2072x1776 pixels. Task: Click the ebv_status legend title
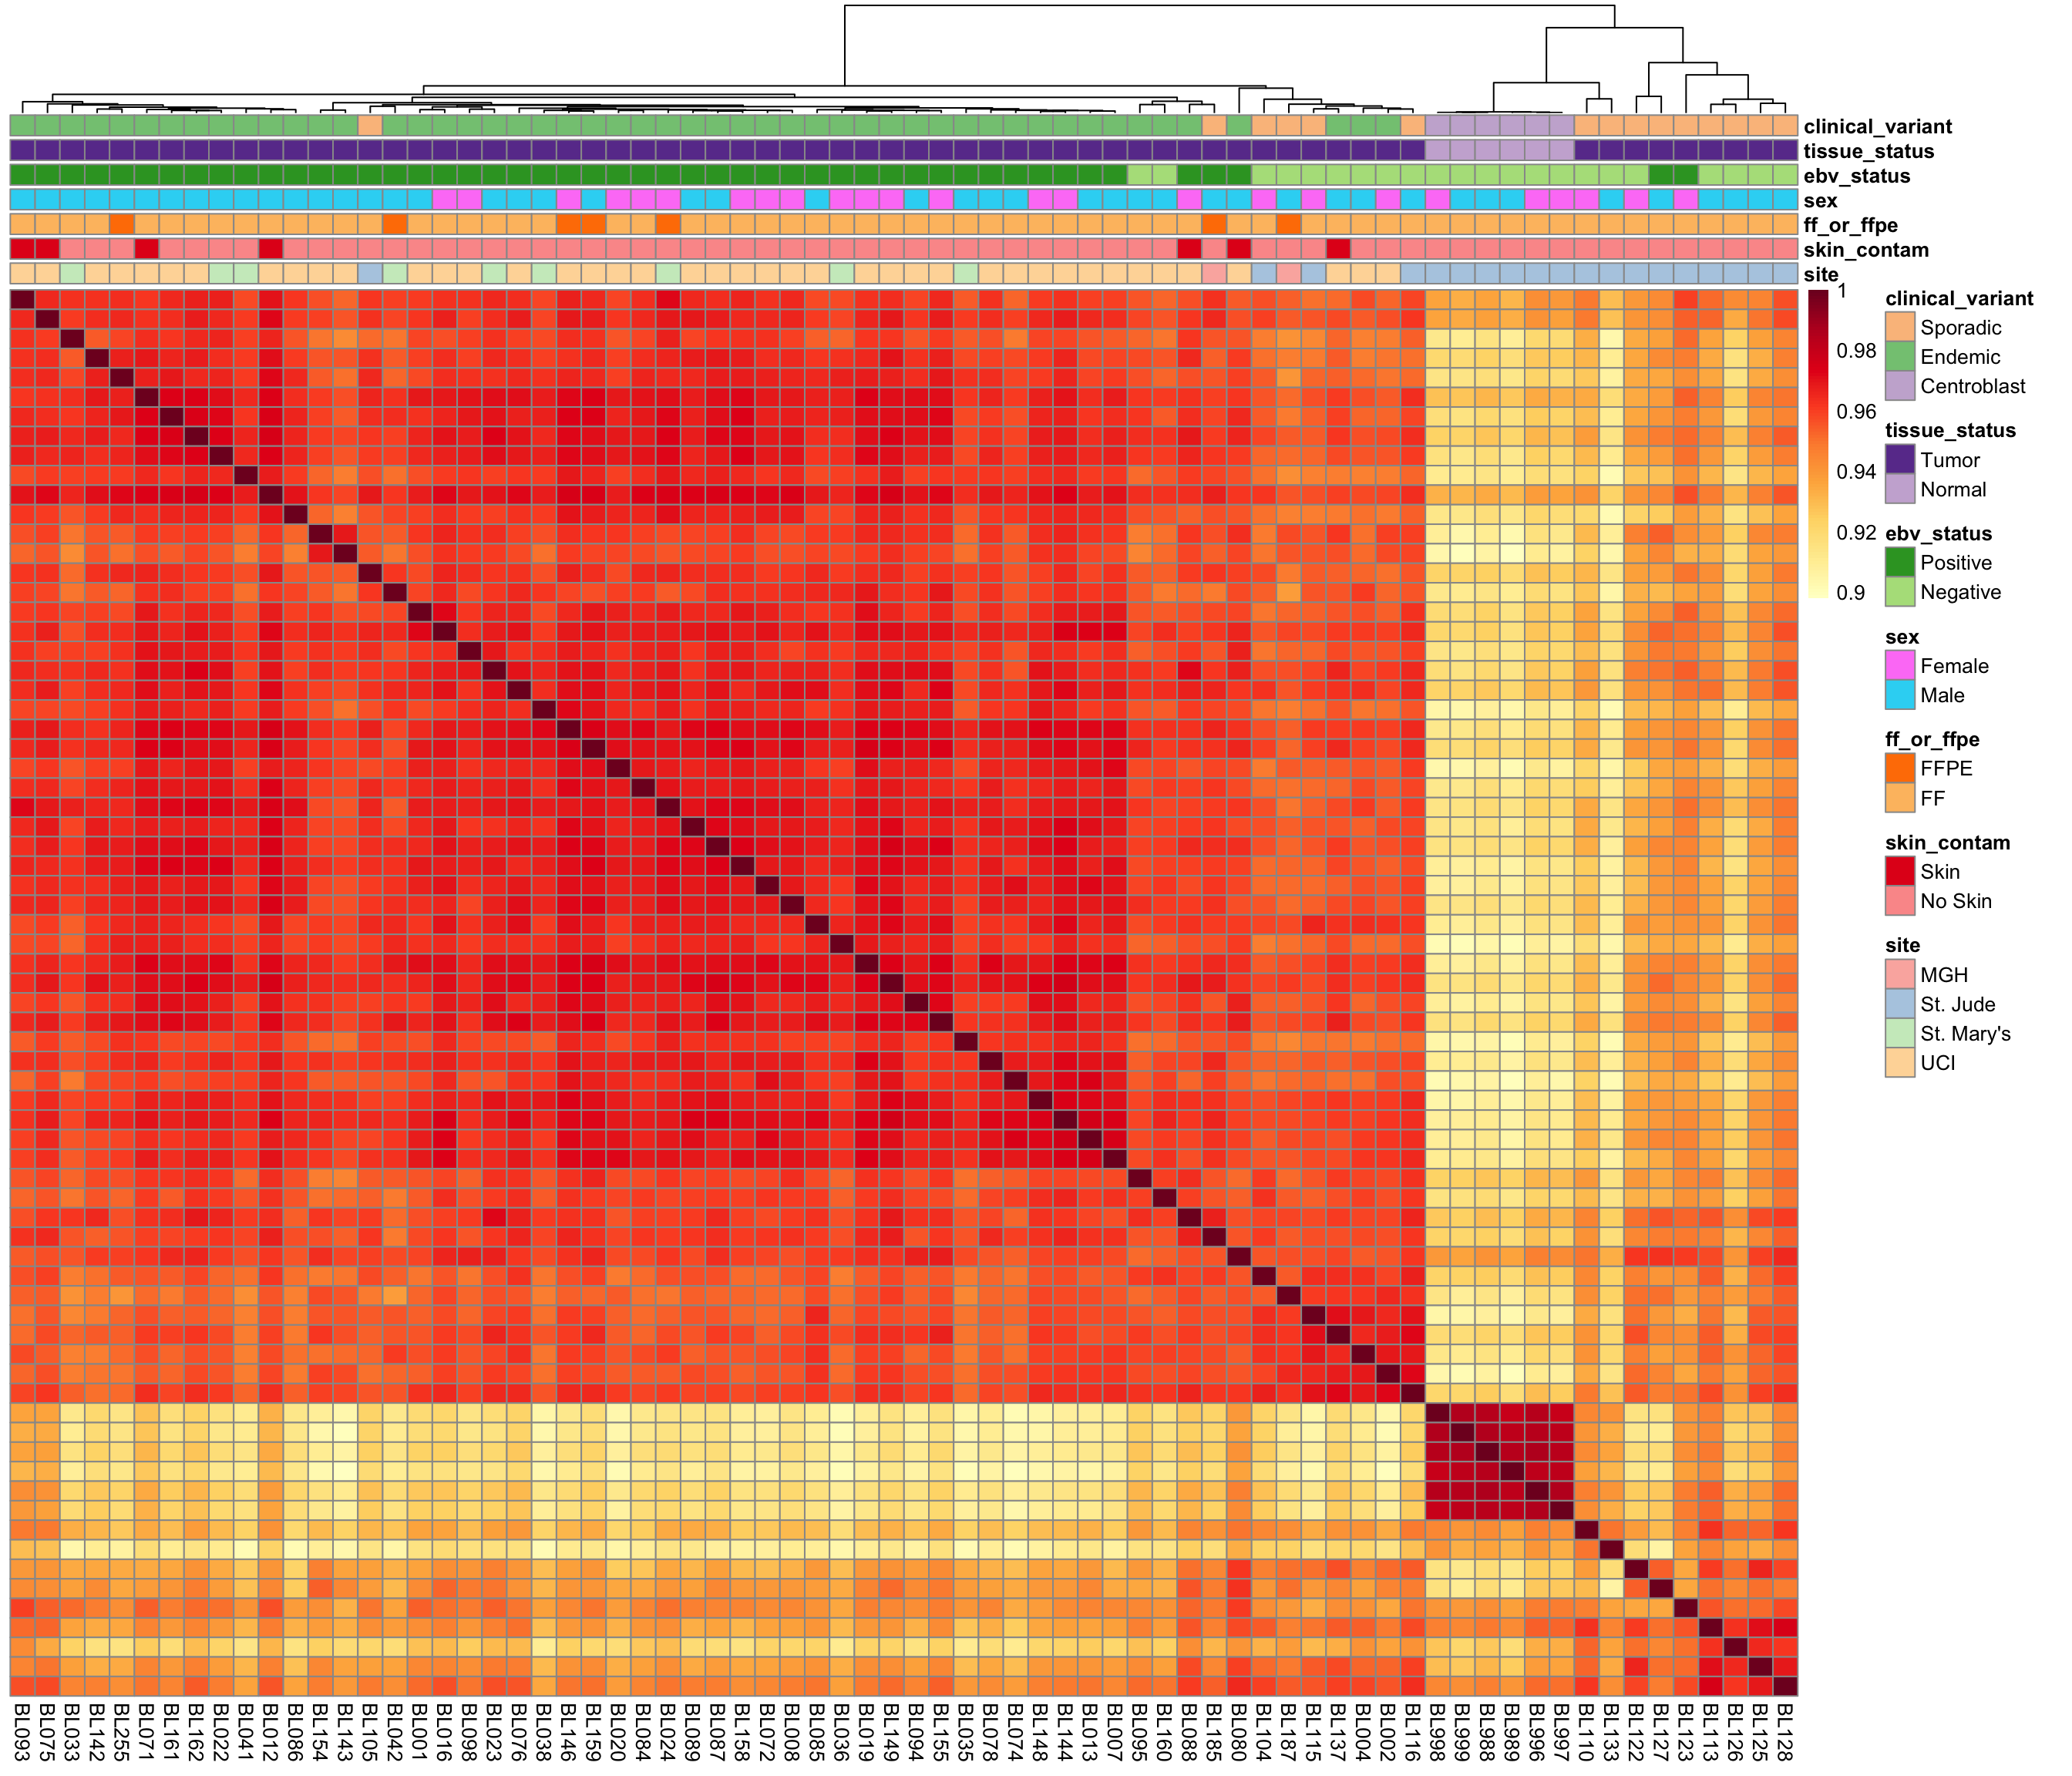(1939, 534)
